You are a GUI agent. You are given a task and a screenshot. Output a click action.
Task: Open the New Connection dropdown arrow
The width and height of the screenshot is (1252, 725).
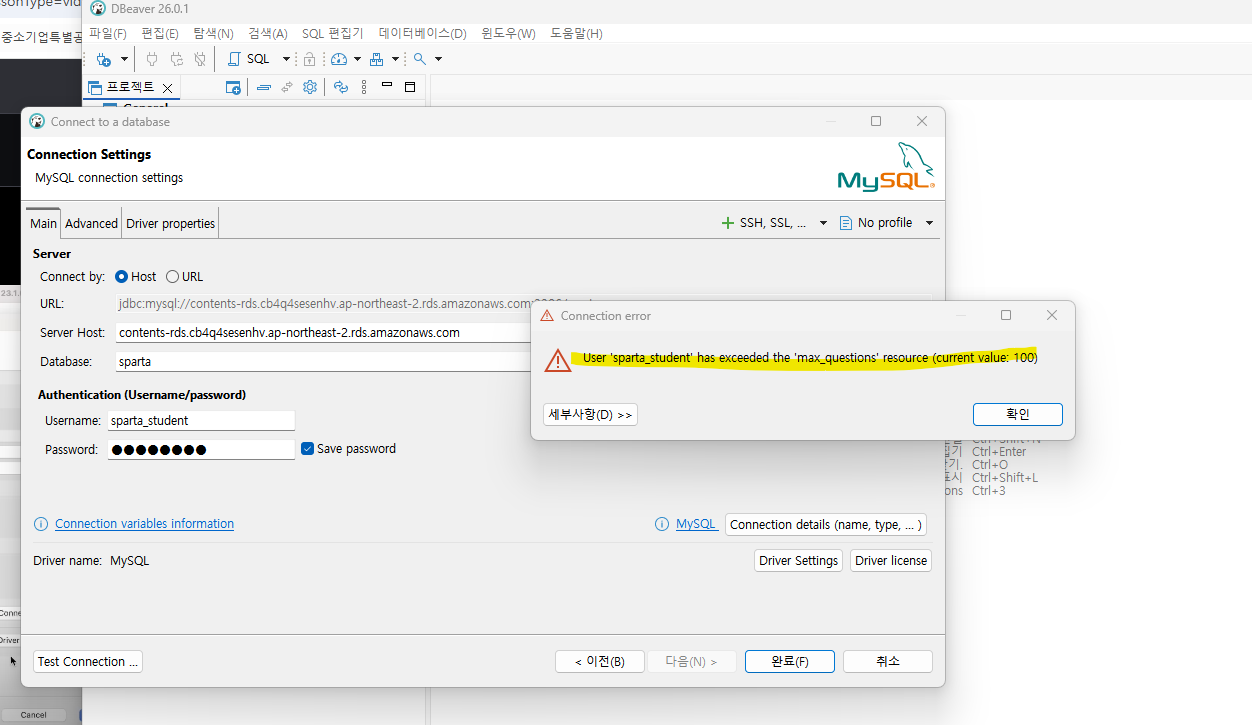124,59
